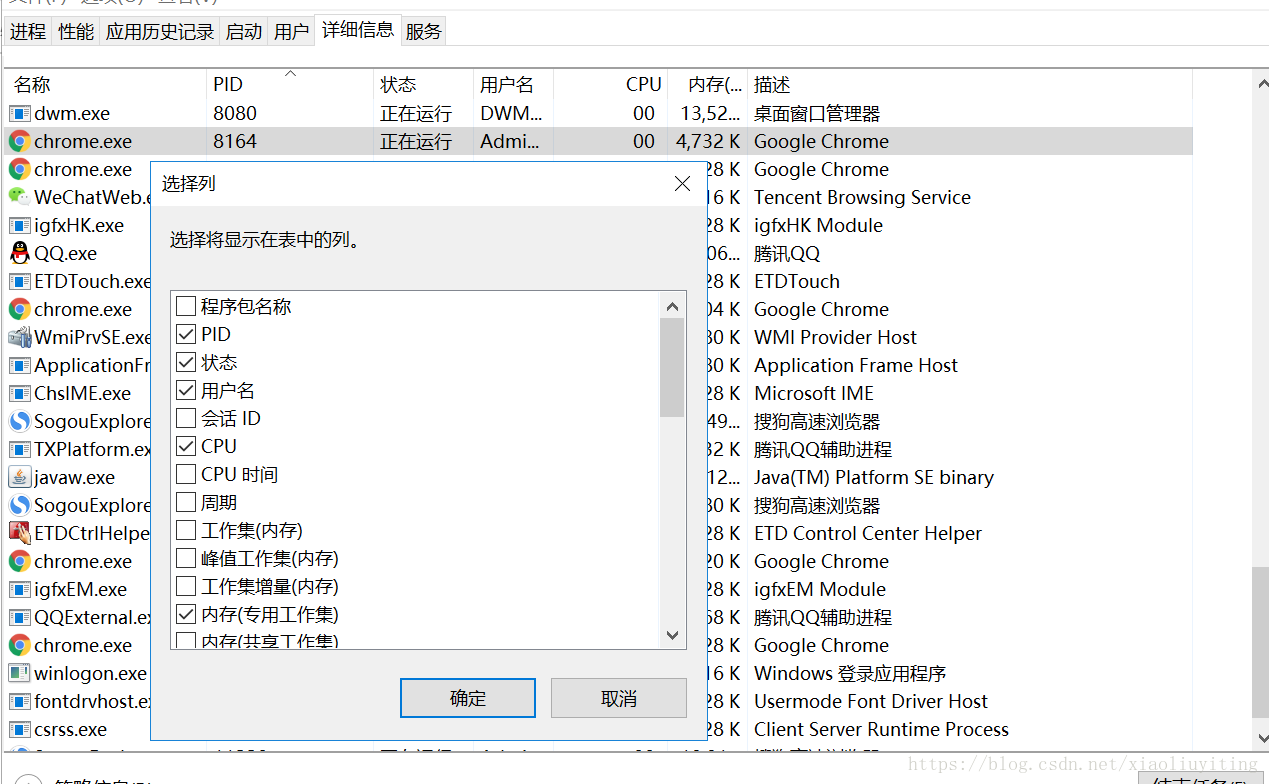Switch to the 进程 tab

pos(28,31)
